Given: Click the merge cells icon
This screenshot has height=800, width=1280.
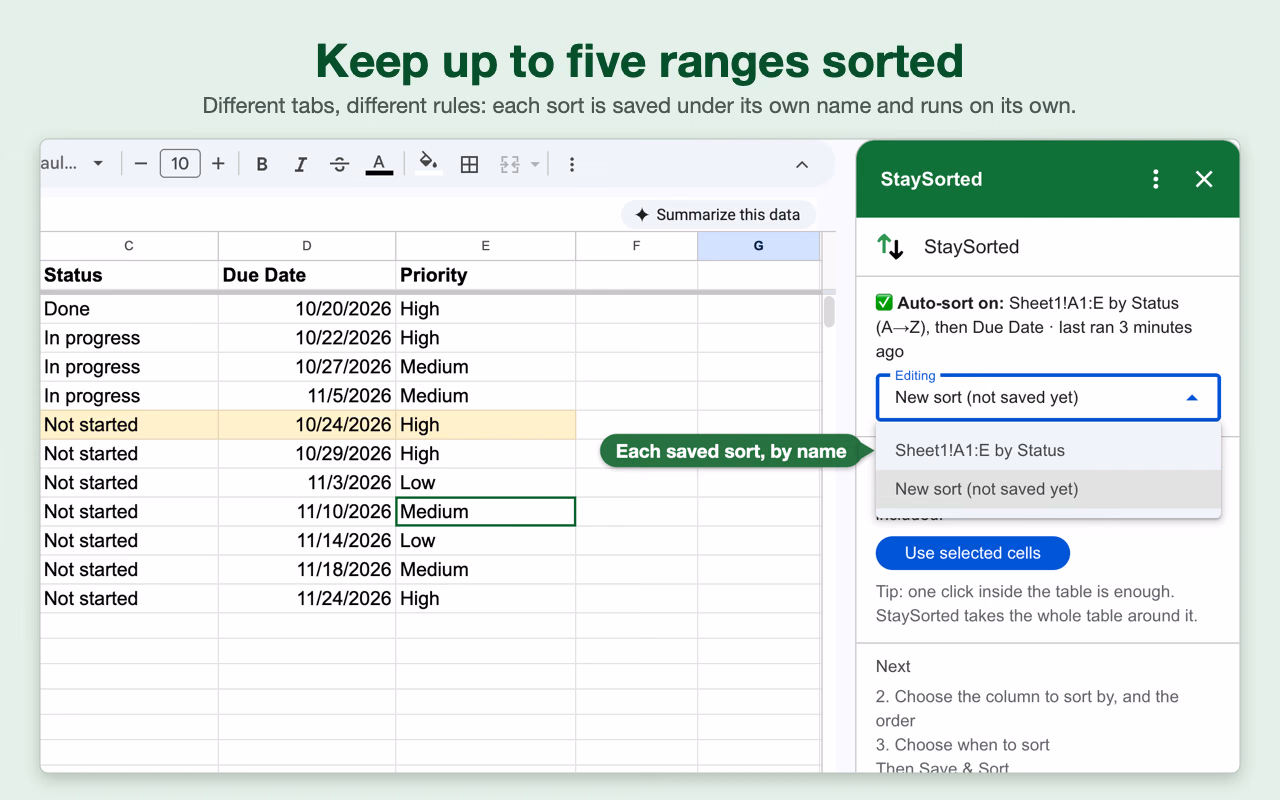Looking at the screenshot, I should coord(510,164).
